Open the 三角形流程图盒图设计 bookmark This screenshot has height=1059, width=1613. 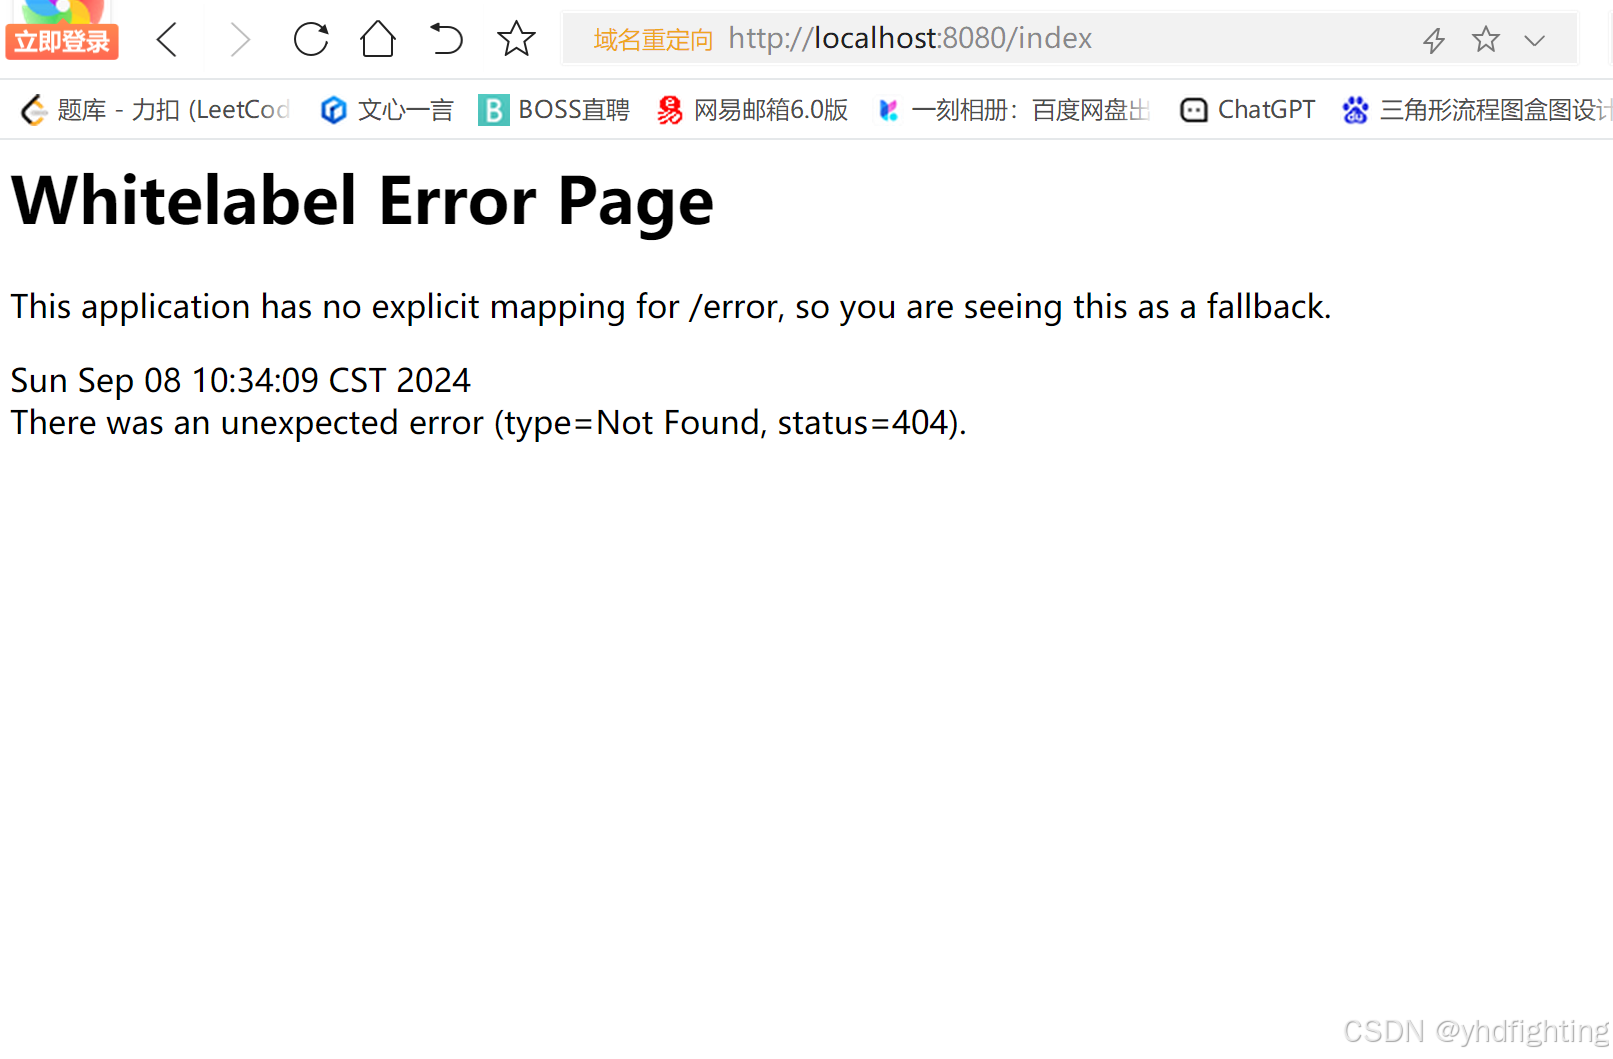pos(1472,109)
